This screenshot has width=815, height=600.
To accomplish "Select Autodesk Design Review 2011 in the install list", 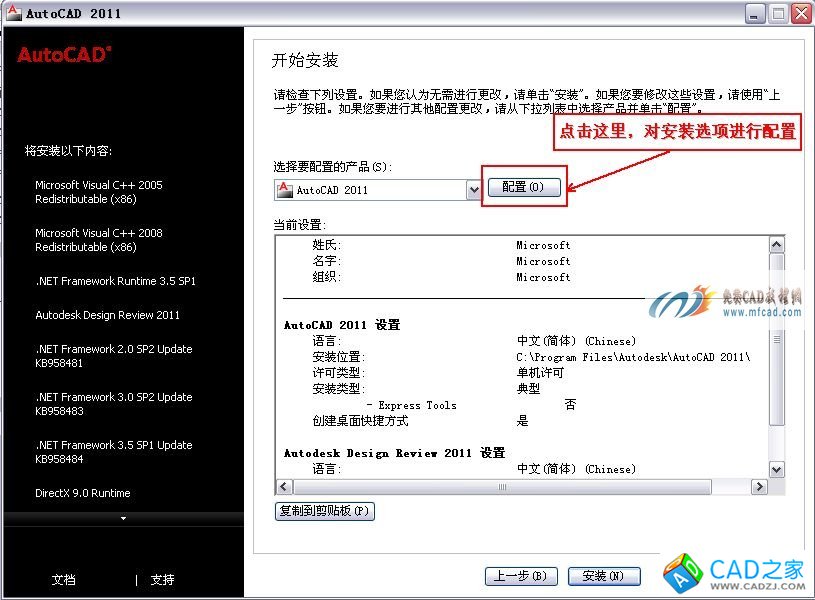I will (x=108, y=315).
